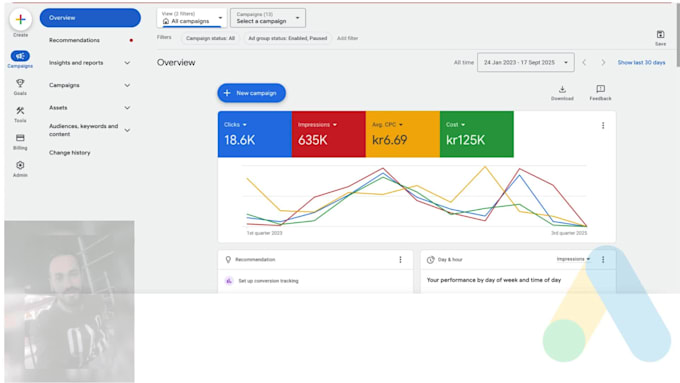This screenshot has width=680, height=383.
Task: Click Ad group status filter chip
Action: pyautogui.click(x=288, y=38)
